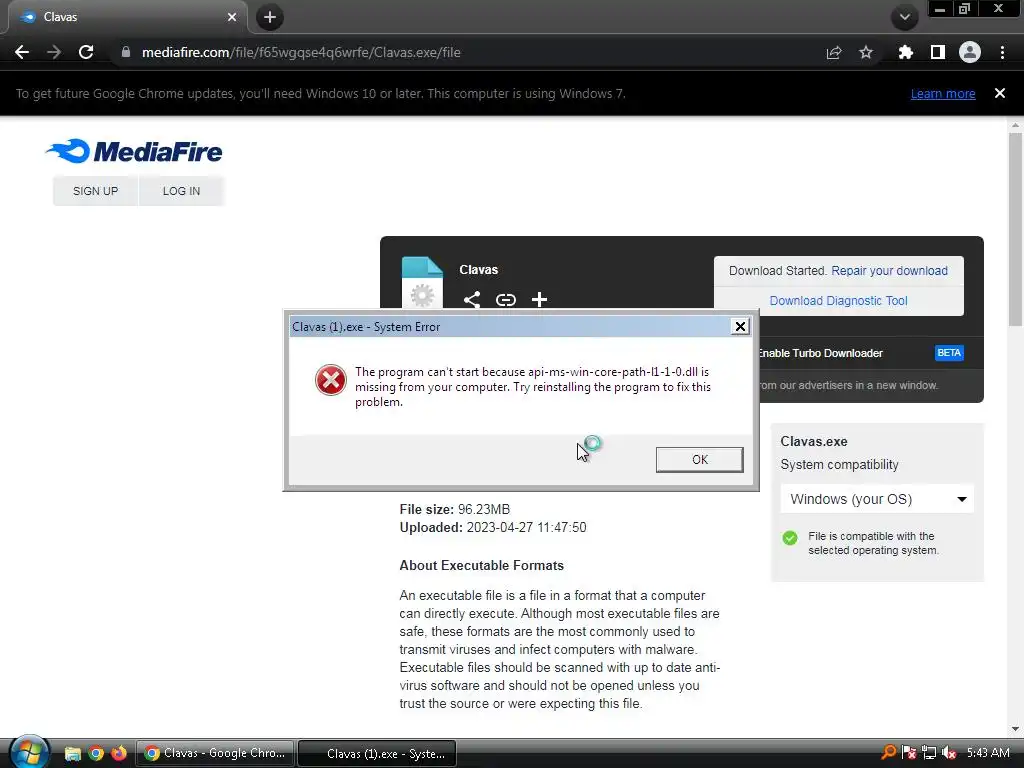
Task: Switch to the Clavas - Google Chrome taskbar button
Action: pos(216,753)
